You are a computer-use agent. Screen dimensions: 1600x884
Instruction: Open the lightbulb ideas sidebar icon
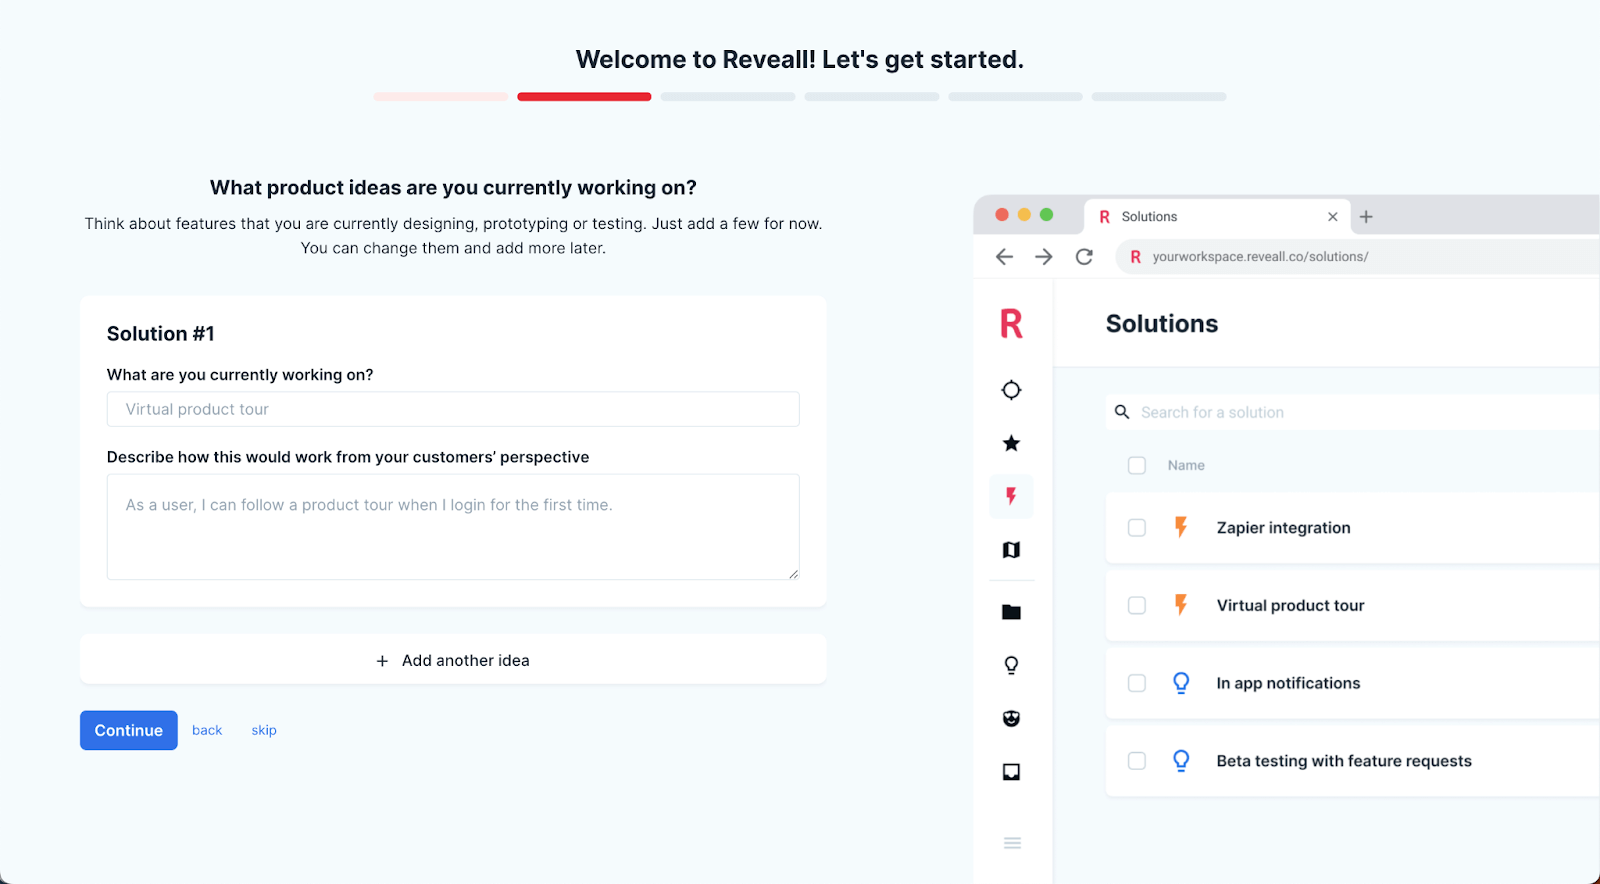pos(1011,665)
